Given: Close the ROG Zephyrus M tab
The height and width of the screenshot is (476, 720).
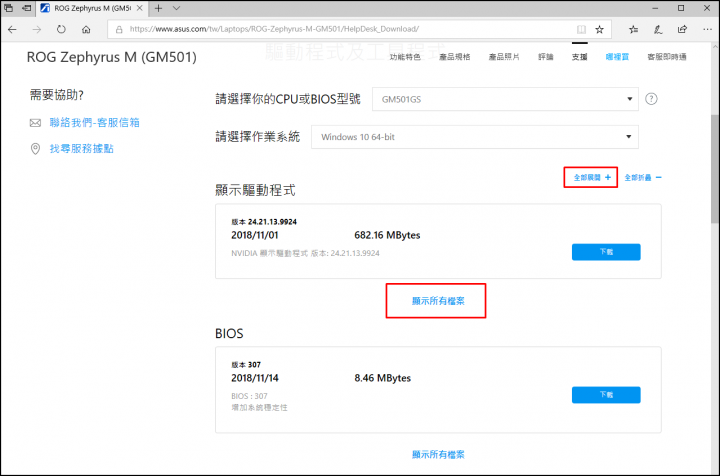Looking at the screenshot, I should pyautogui.click(x=140, y=8).
